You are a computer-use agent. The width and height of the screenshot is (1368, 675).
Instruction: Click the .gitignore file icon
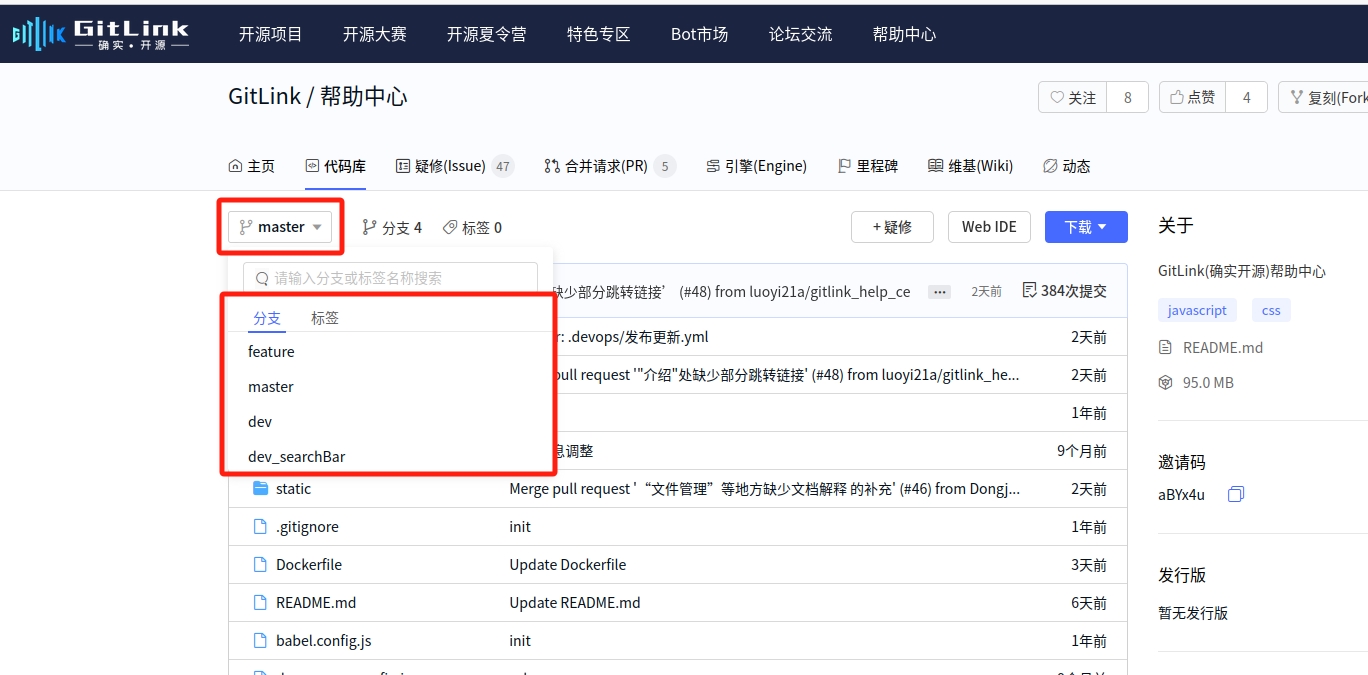(x=260, y=526)
